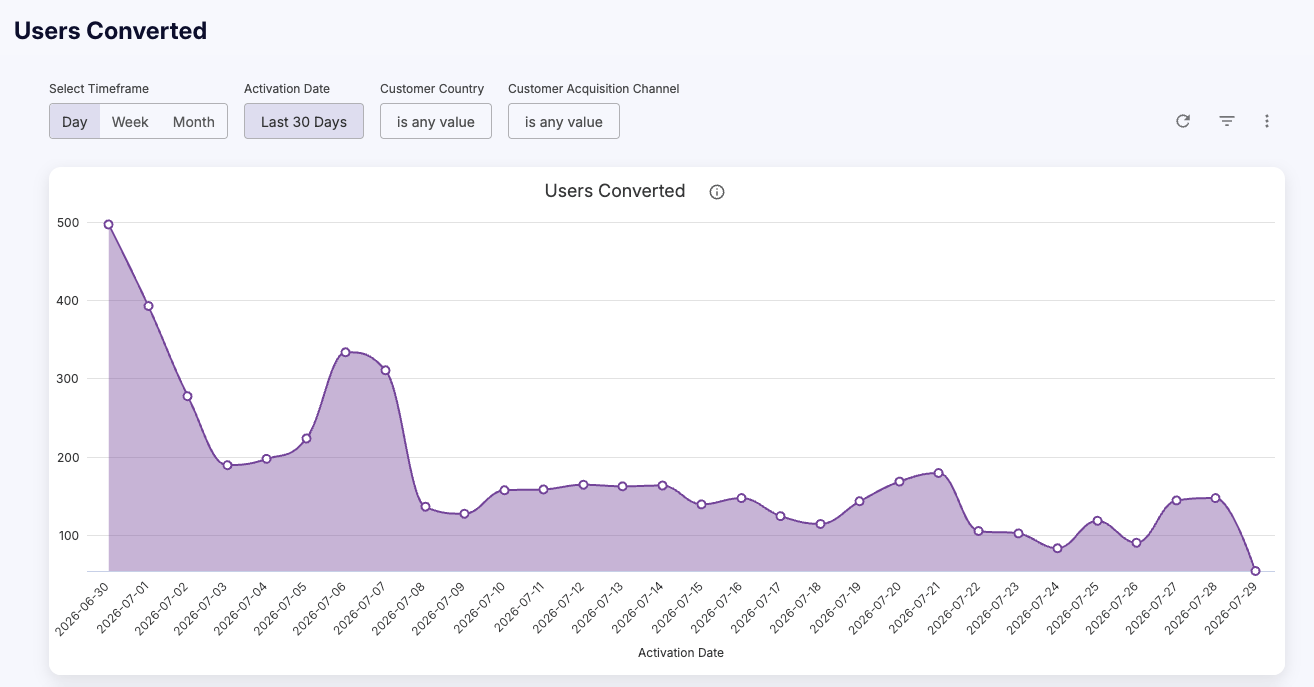Click the 2026-07-29 last data point
Image resolution: width=1314 pixels, height=687 pixels.
tap(1255, 571)
